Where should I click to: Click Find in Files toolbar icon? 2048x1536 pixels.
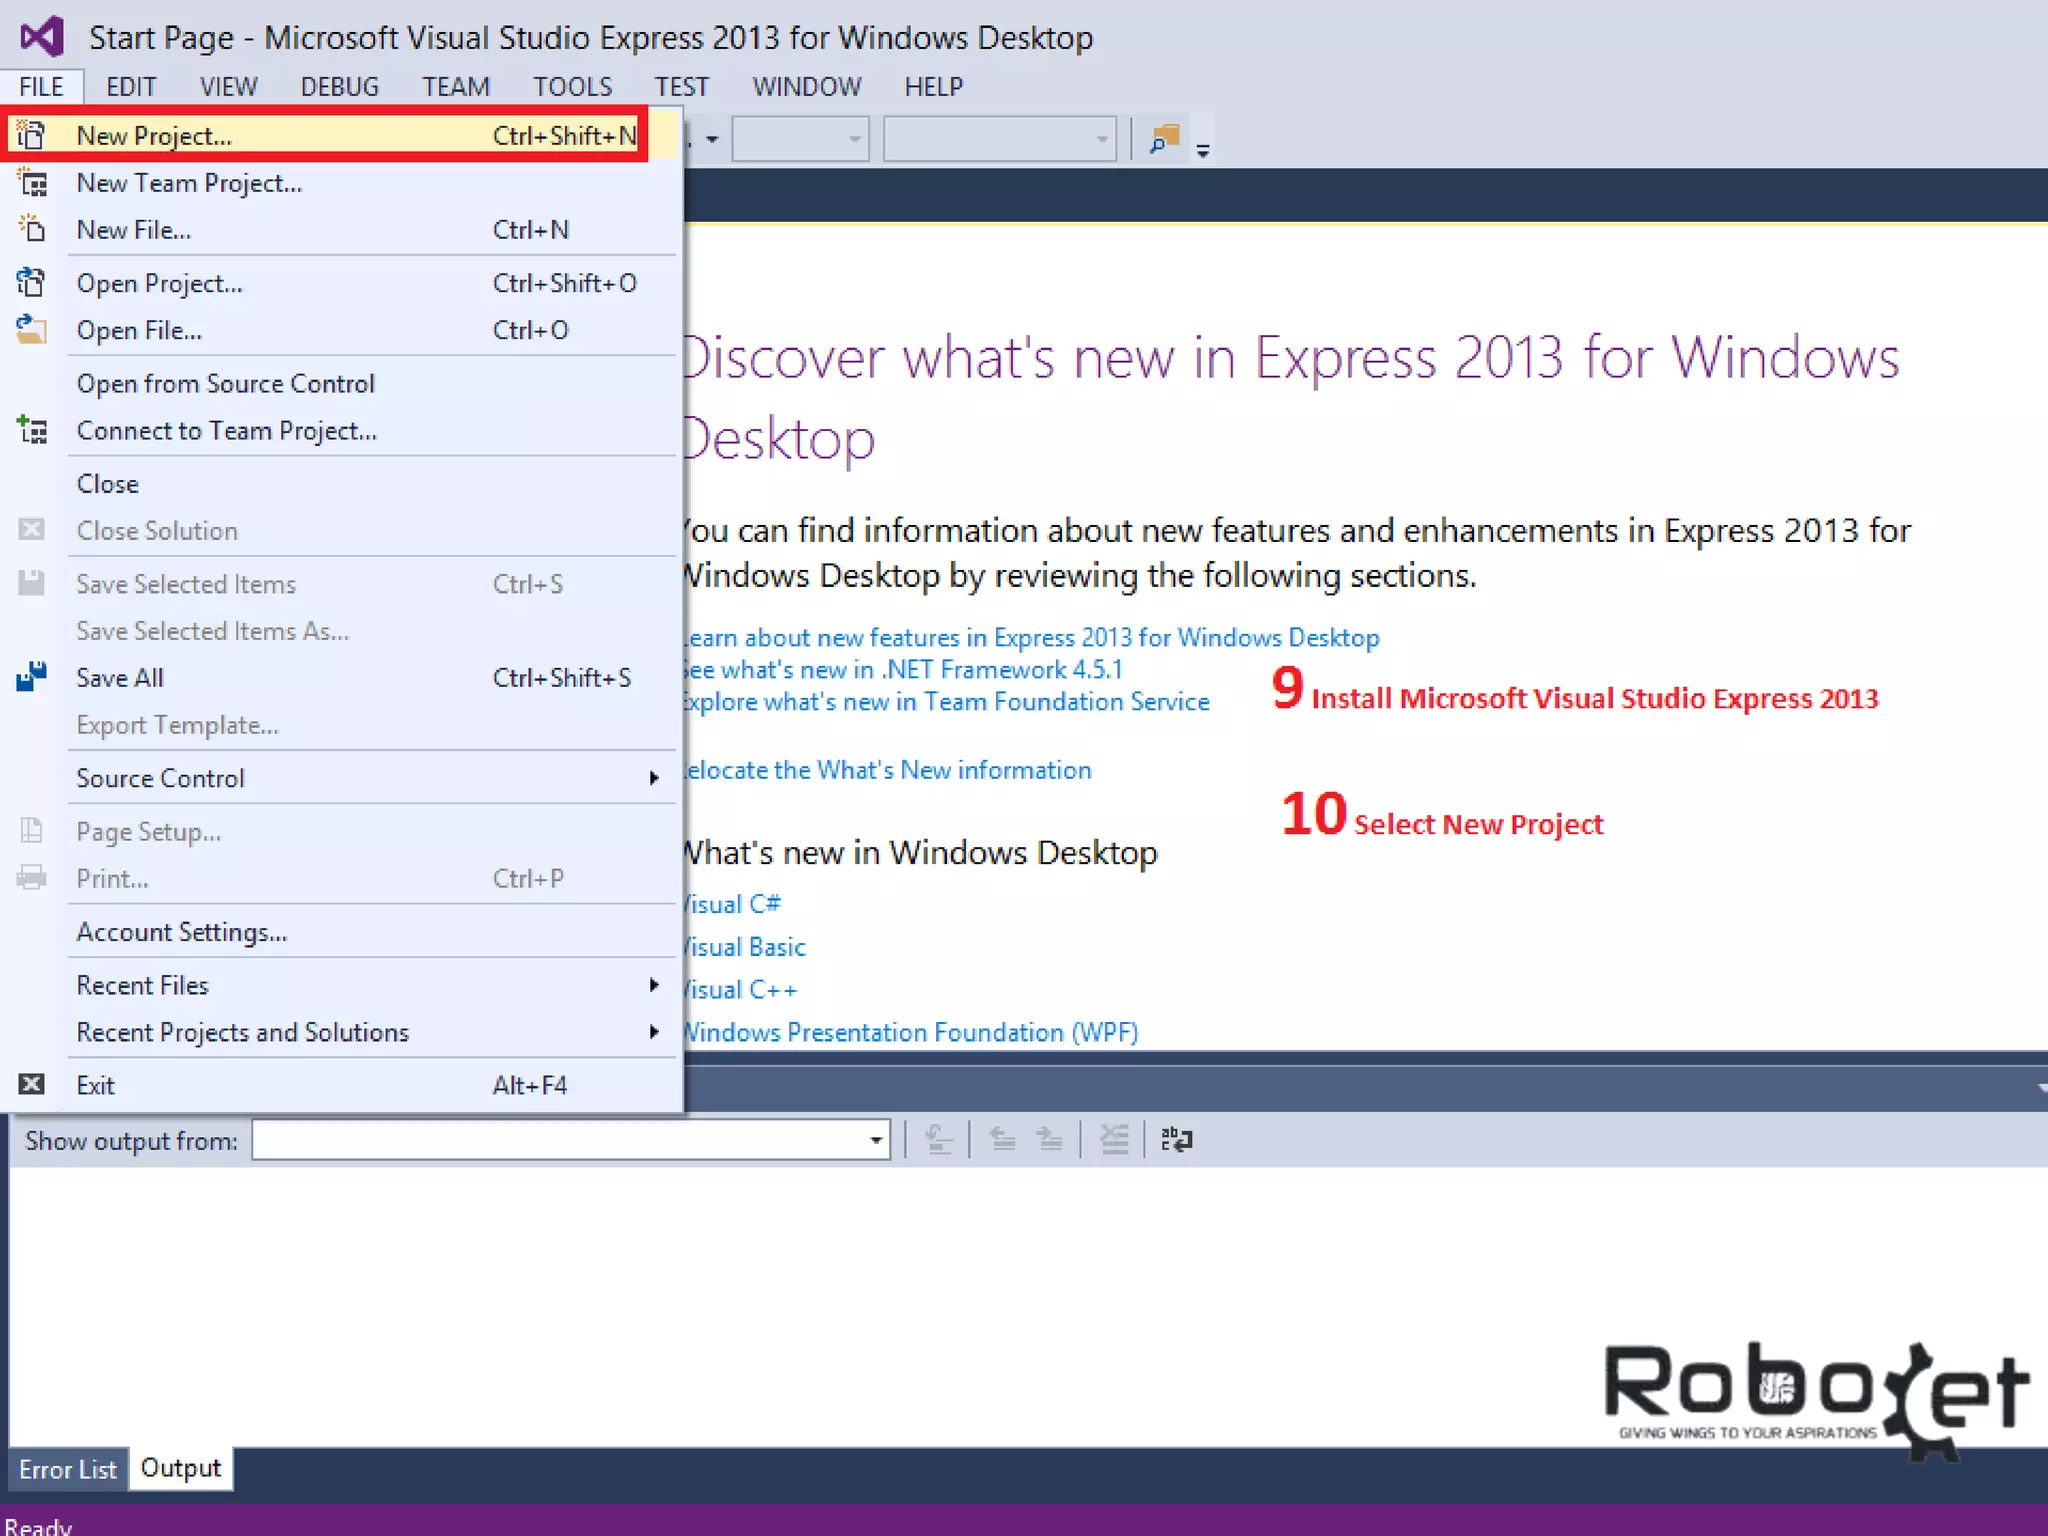point(1164,139)
